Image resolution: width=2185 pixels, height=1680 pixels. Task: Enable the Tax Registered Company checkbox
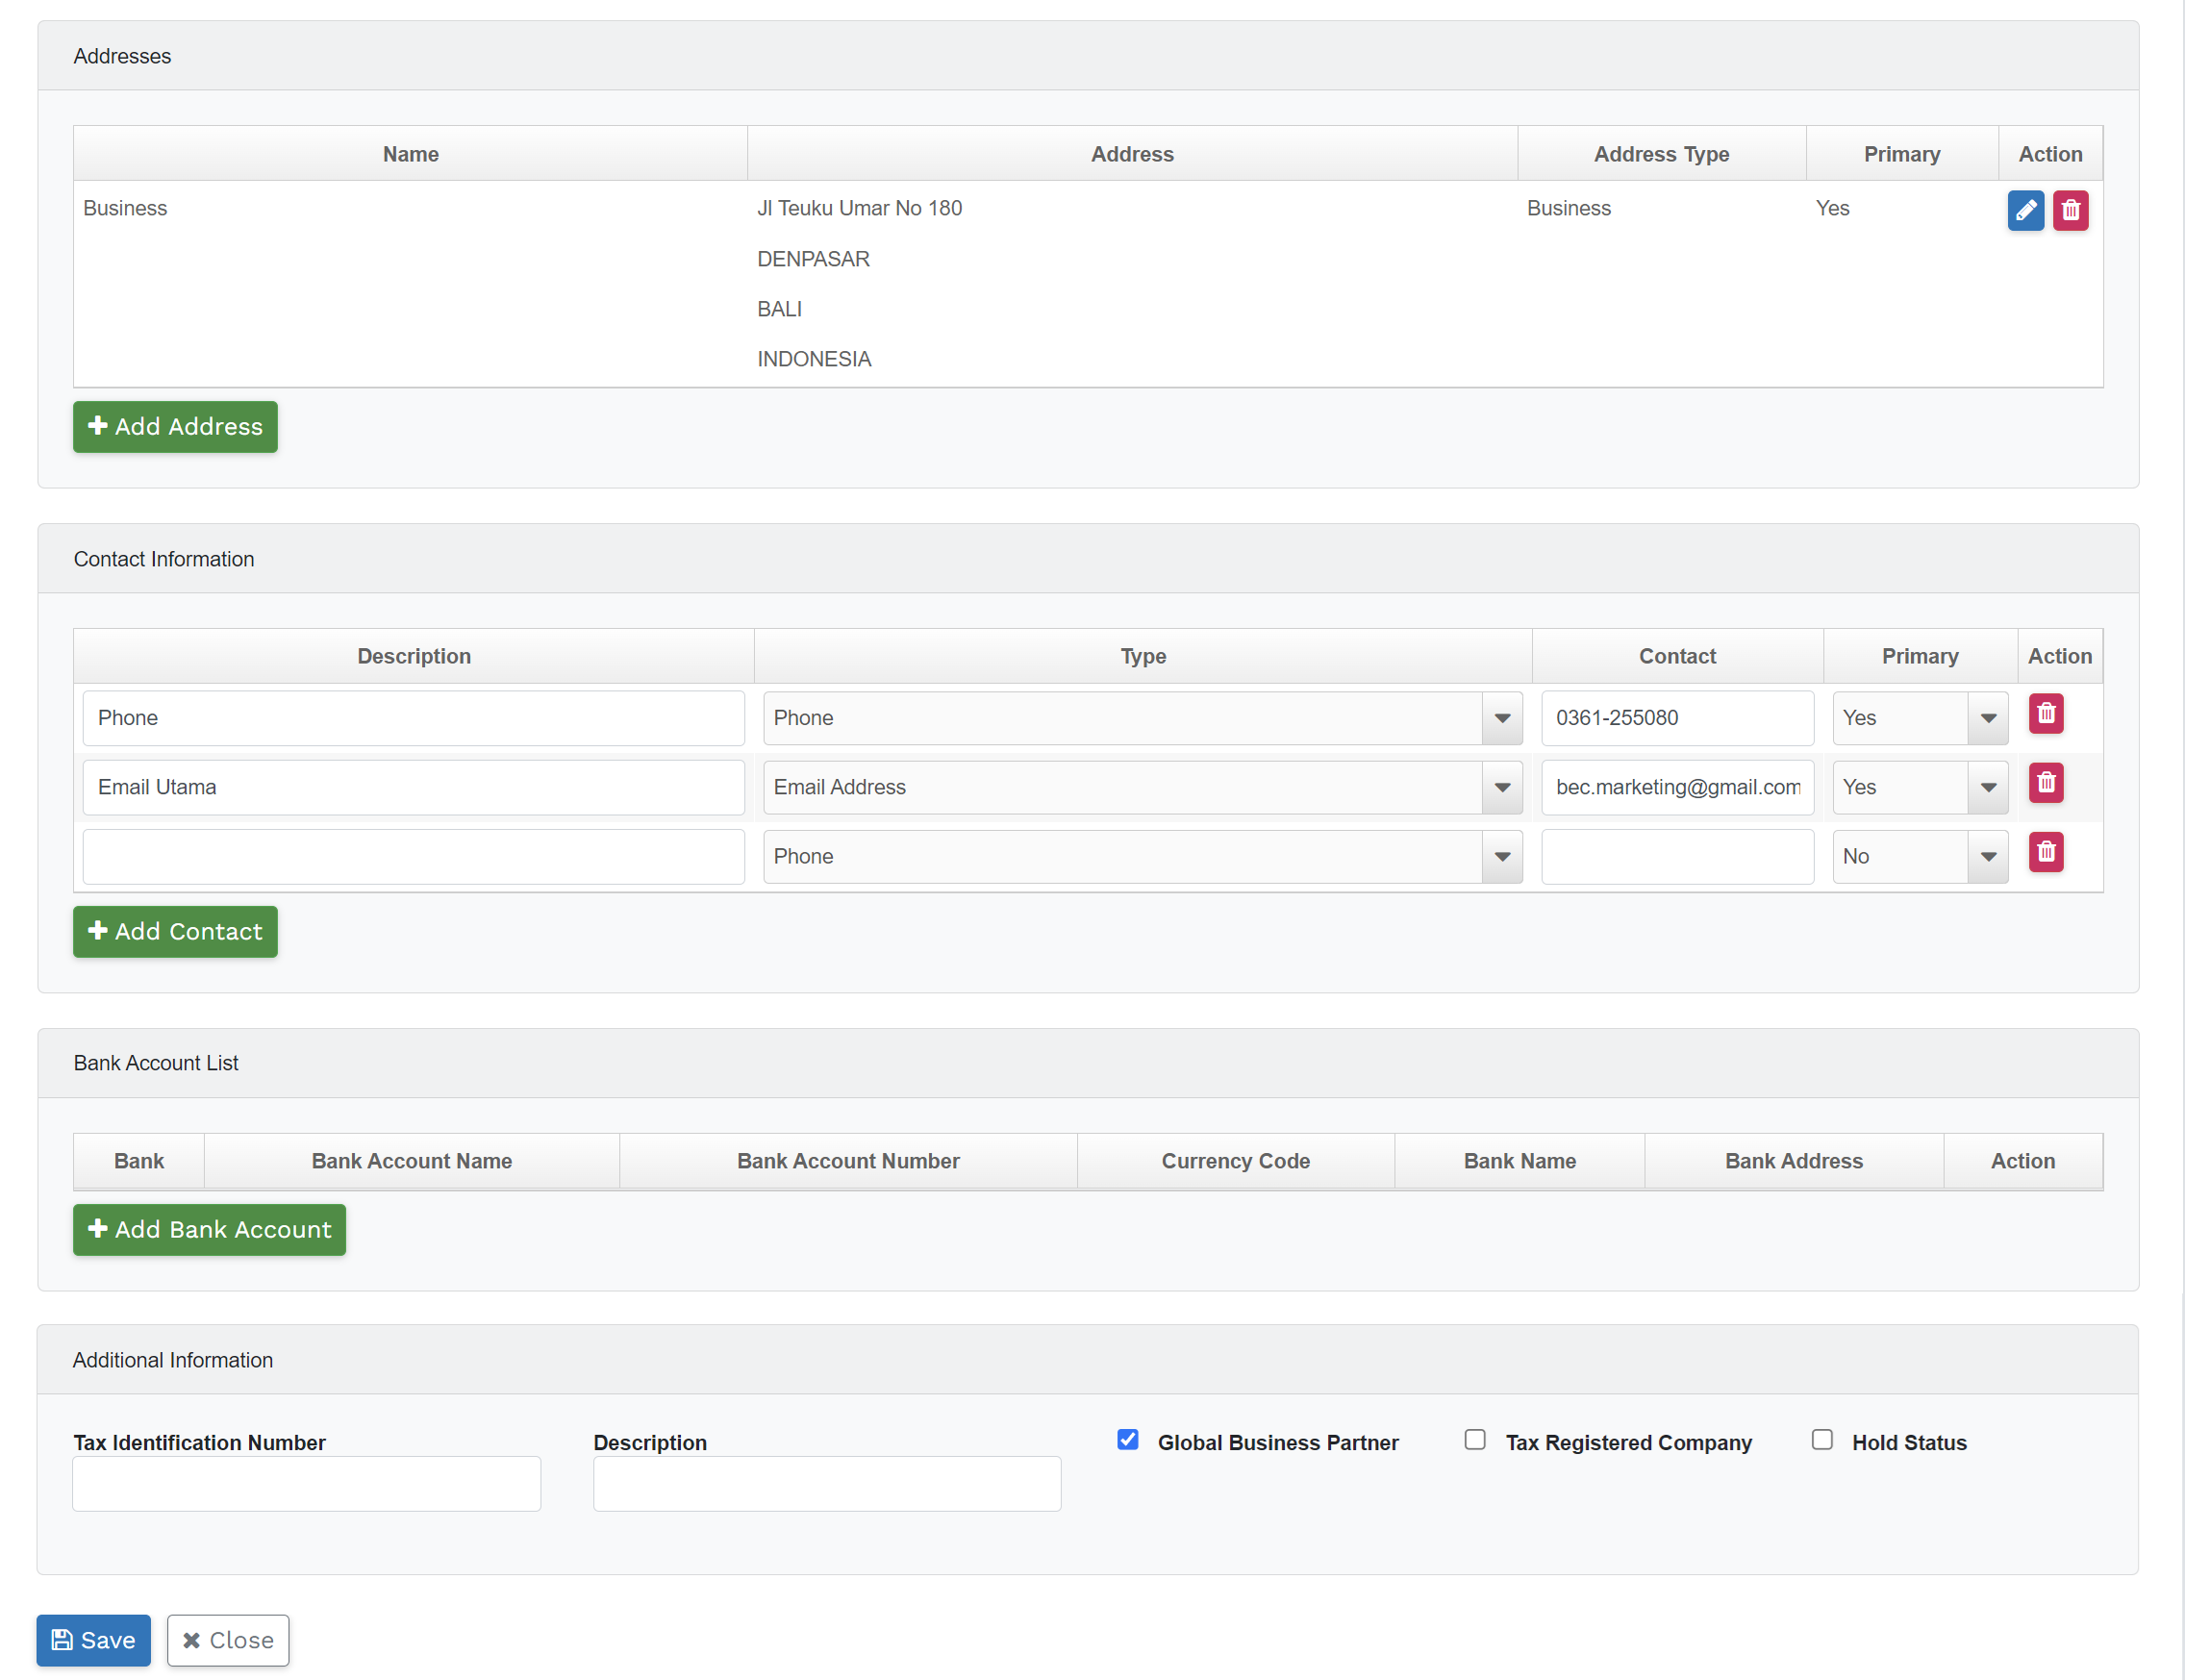pyautogui.click(x=1474, y=1439)
